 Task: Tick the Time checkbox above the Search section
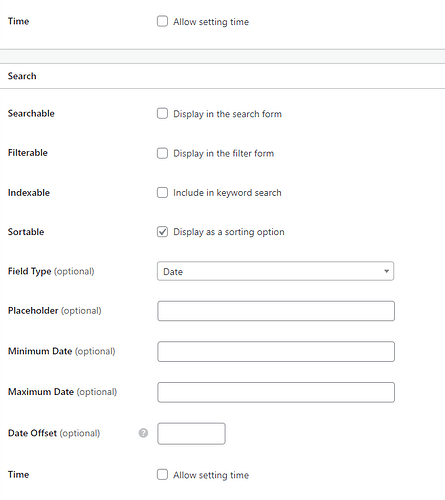click(162, 21)
